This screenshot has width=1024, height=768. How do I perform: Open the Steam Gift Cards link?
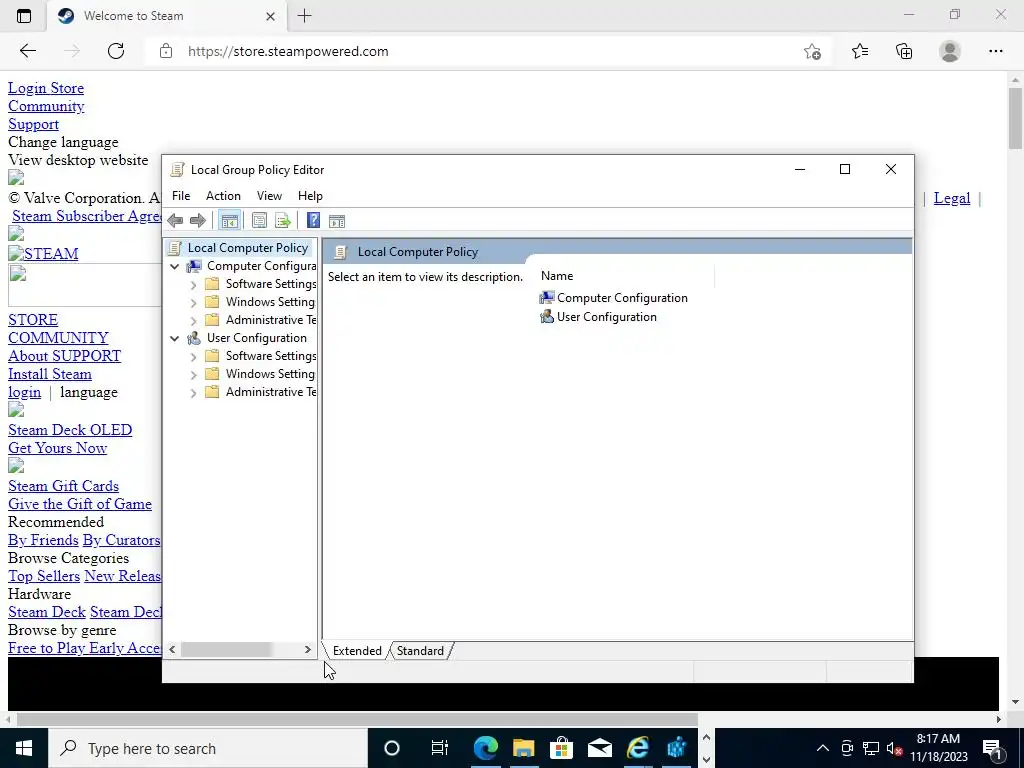click(x=63, y=486)
